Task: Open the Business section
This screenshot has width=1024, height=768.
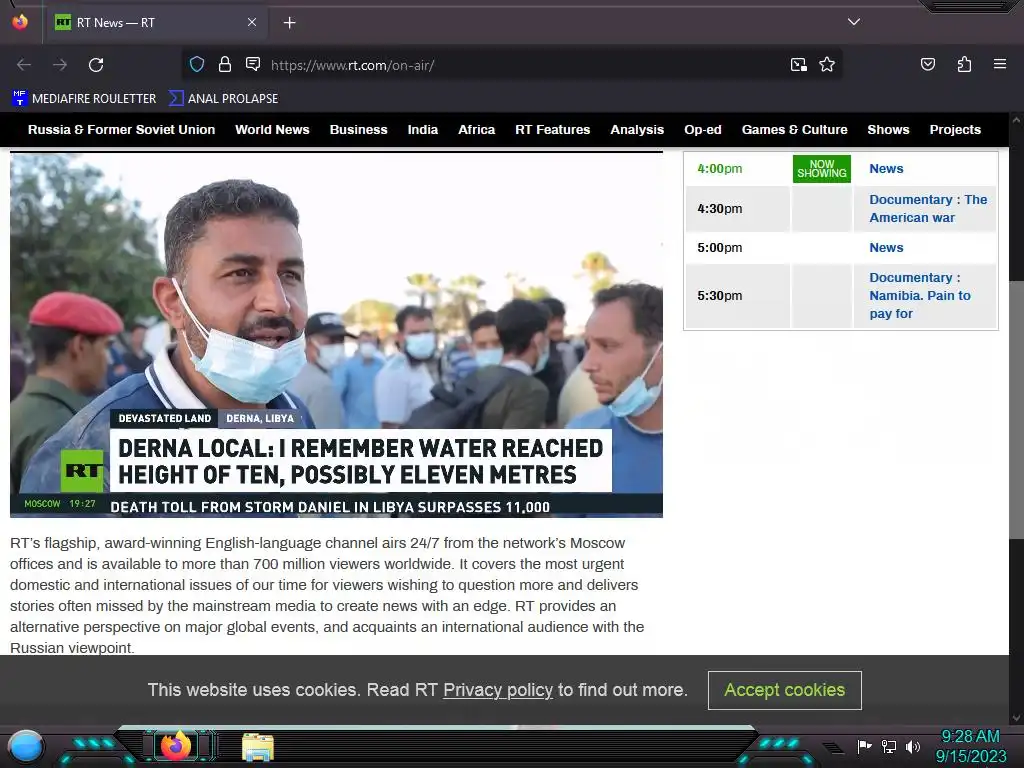Action: pyautogui.click(x=359, y=129)
